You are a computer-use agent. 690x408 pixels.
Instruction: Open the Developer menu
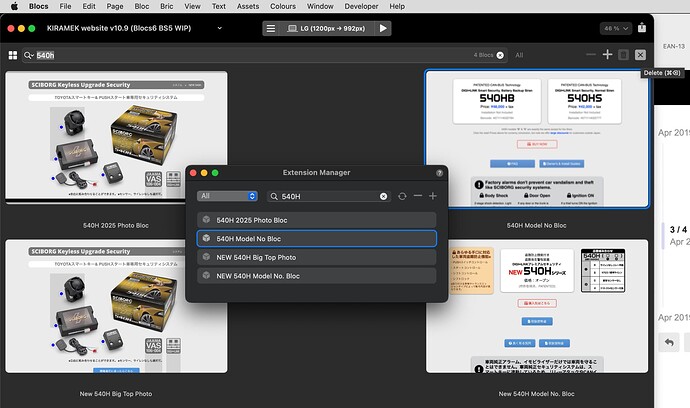click(361, 6)
